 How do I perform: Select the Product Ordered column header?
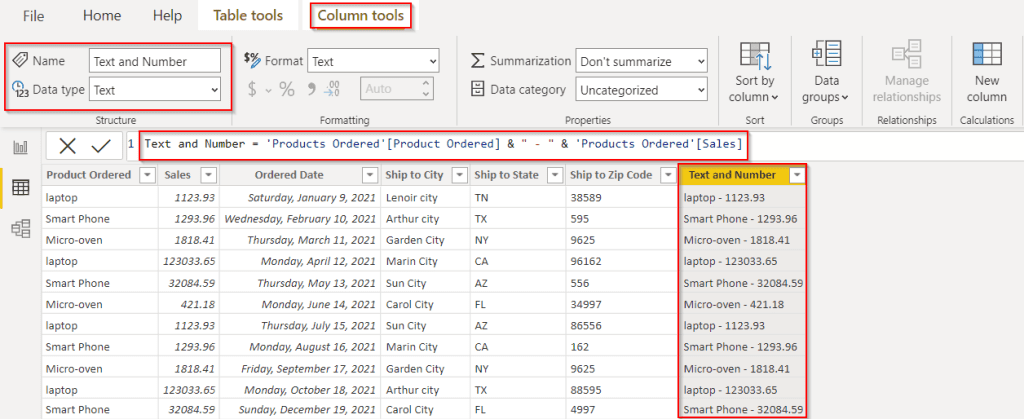[x=88, y=175]
